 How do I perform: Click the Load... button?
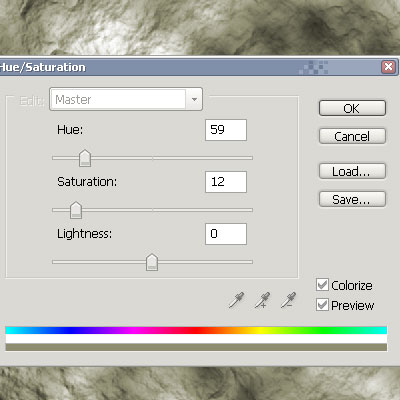(x=352, y=171)
